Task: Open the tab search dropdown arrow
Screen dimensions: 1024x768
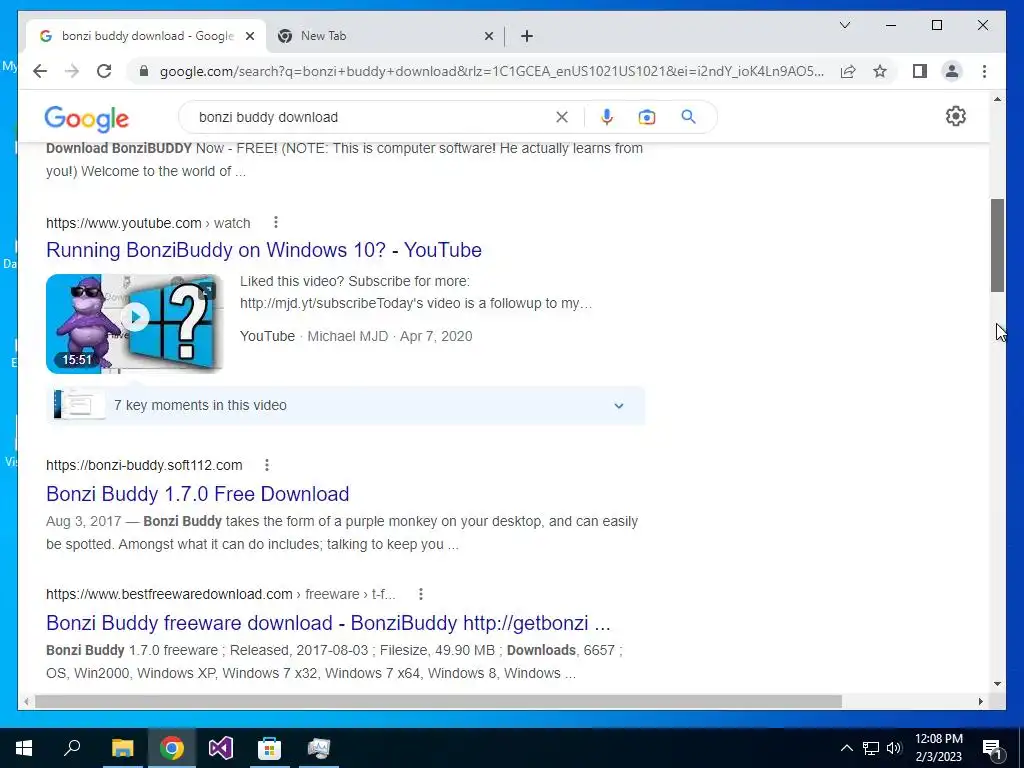Action: click(844, 25)
